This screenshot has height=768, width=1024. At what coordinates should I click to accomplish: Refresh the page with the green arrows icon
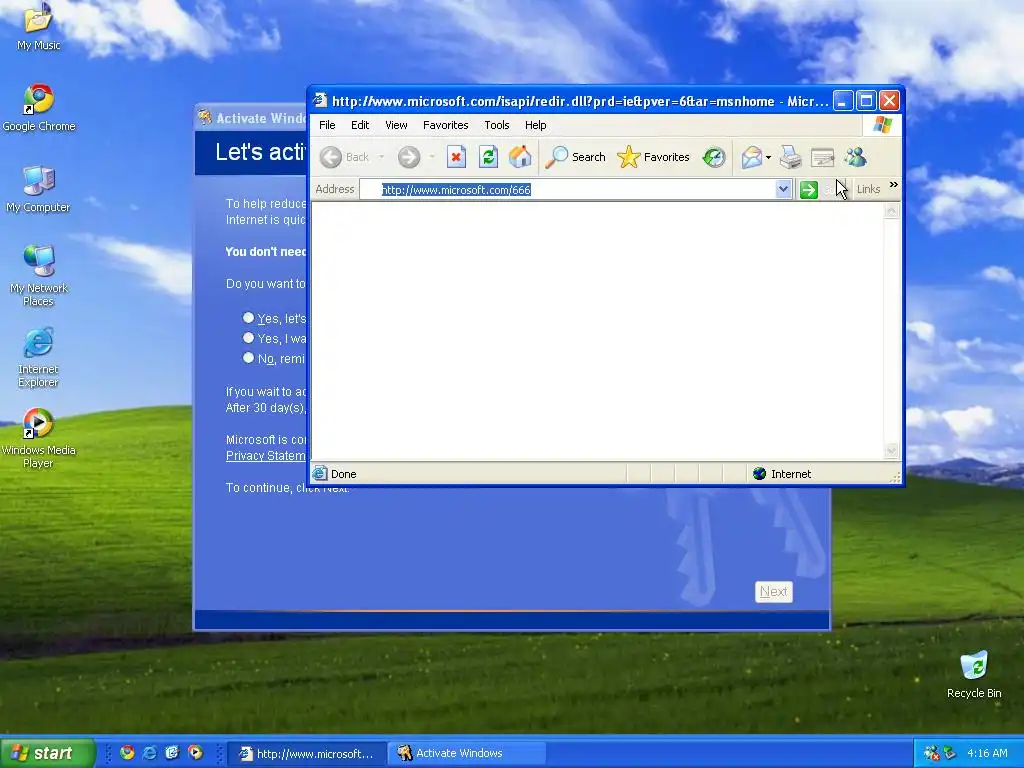pos(488,157)
